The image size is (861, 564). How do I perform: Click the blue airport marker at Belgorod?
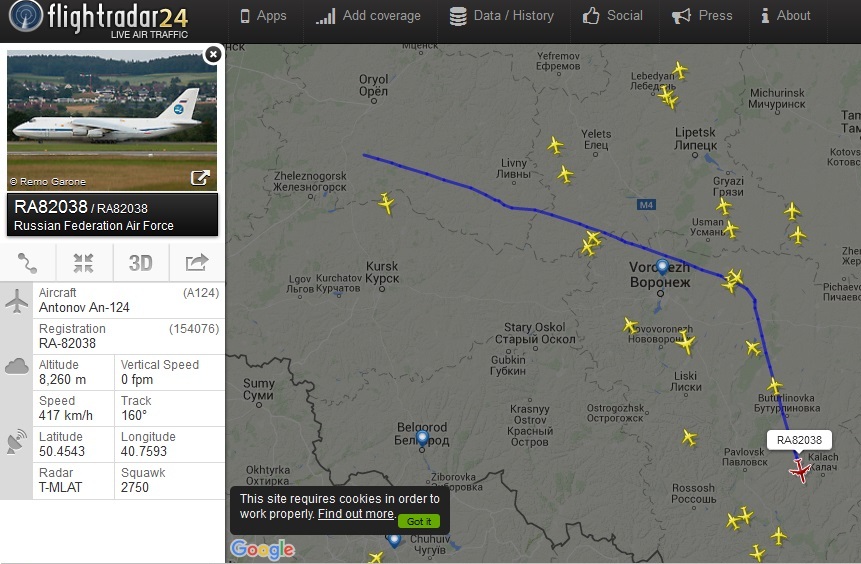[x=422, y=438]
